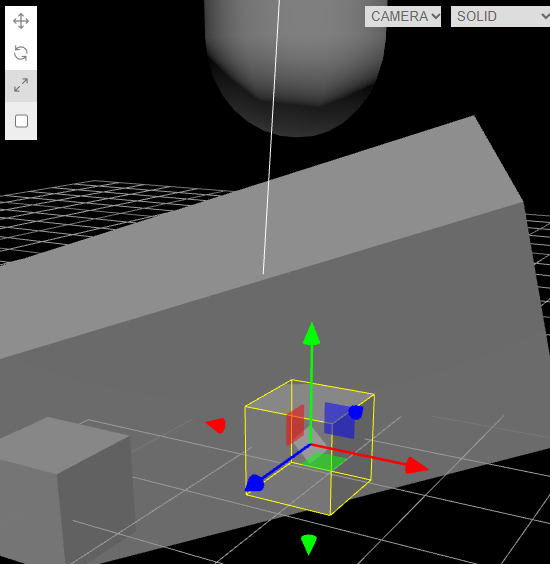550x564 pixels.
Task: Click the negative green Y-axis cone
Action: coord(309,545)
